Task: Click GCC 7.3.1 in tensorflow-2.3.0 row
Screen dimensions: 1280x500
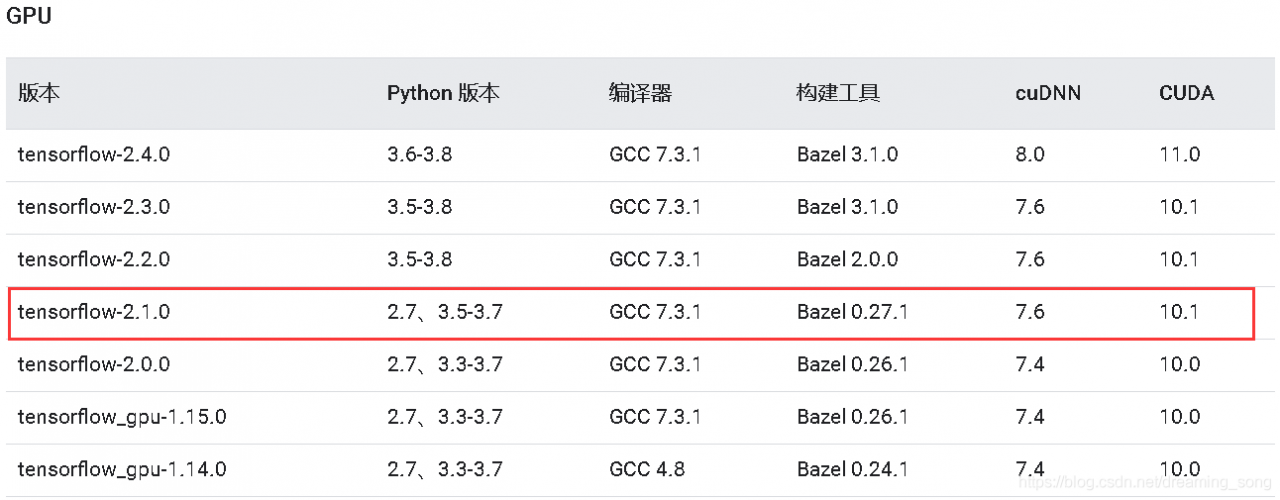Action: (655, 207)
